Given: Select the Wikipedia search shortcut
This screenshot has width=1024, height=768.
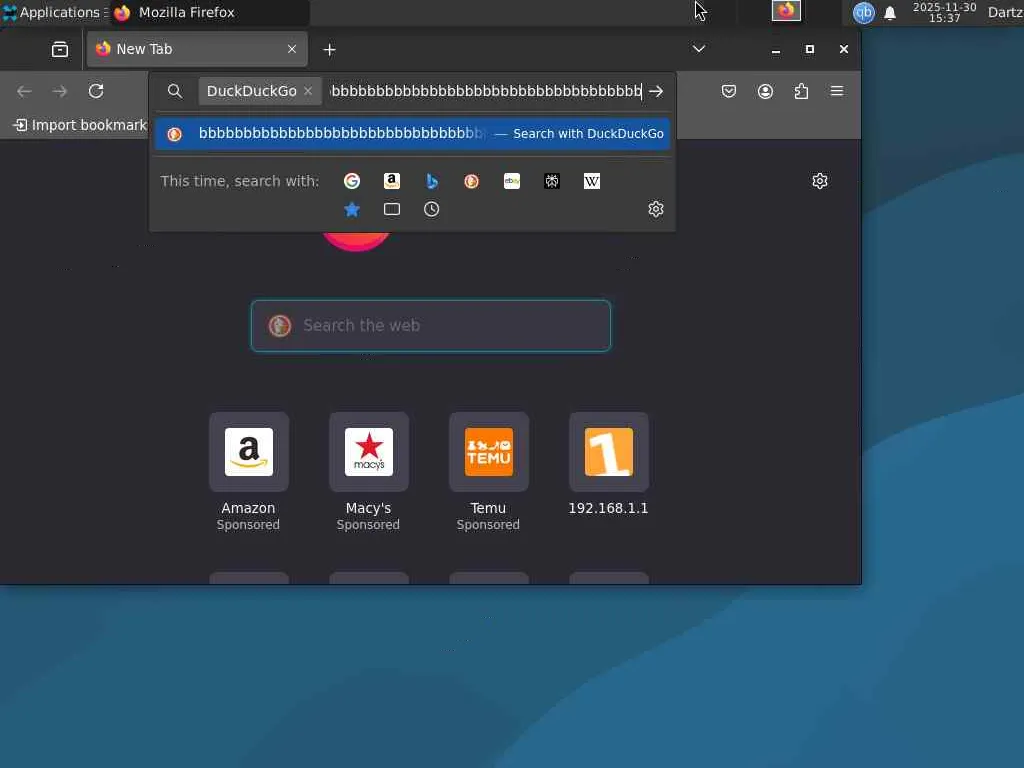Looking at the screenshot, I should click(592, 181).
